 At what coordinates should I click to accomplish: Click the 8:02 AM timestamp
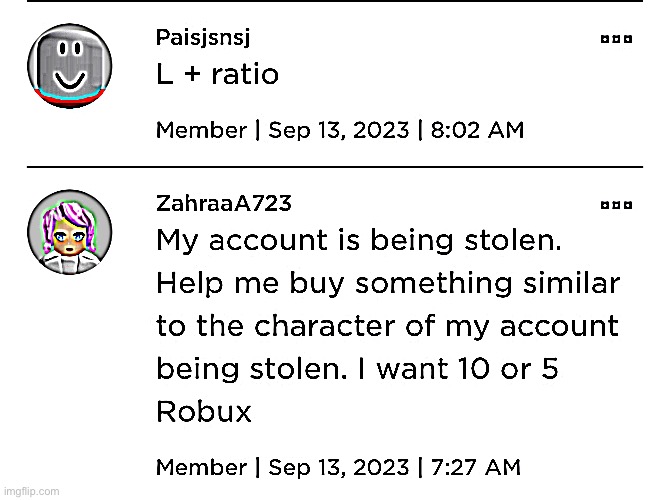476,131
